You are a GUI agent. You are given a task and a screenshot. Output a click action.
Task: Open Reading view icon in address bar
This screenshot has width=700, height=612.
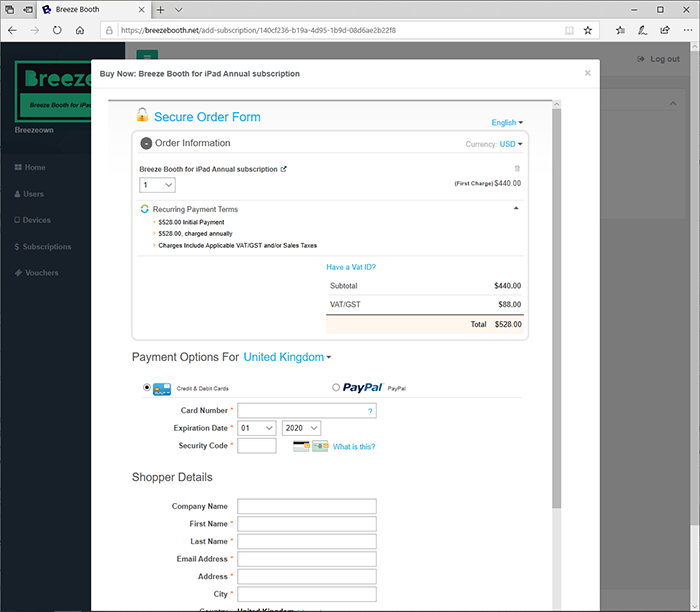pyautogui.click(x=569, y=30)
